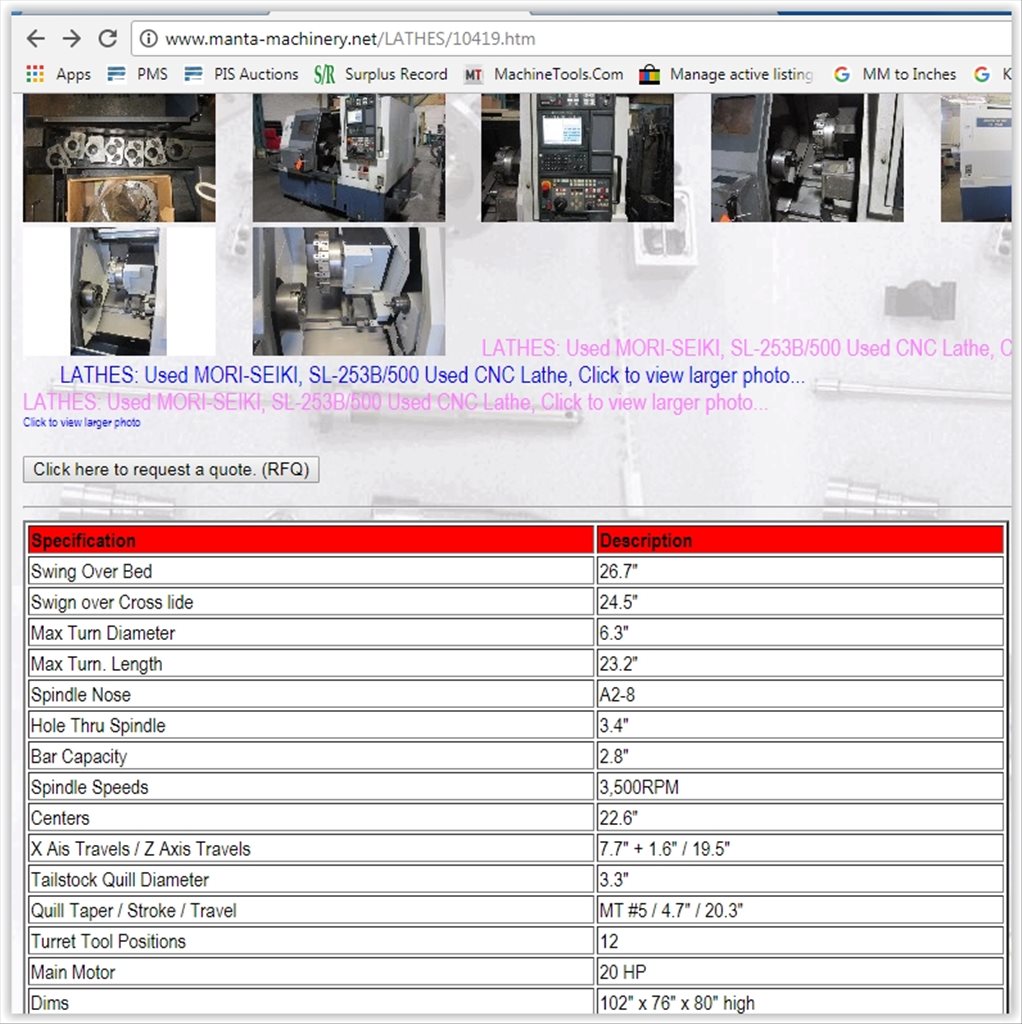Select the 'Quill Taper / Stroke / Travel' cell
Screen dimensions: 1022x1024
[x=311, y=910]
